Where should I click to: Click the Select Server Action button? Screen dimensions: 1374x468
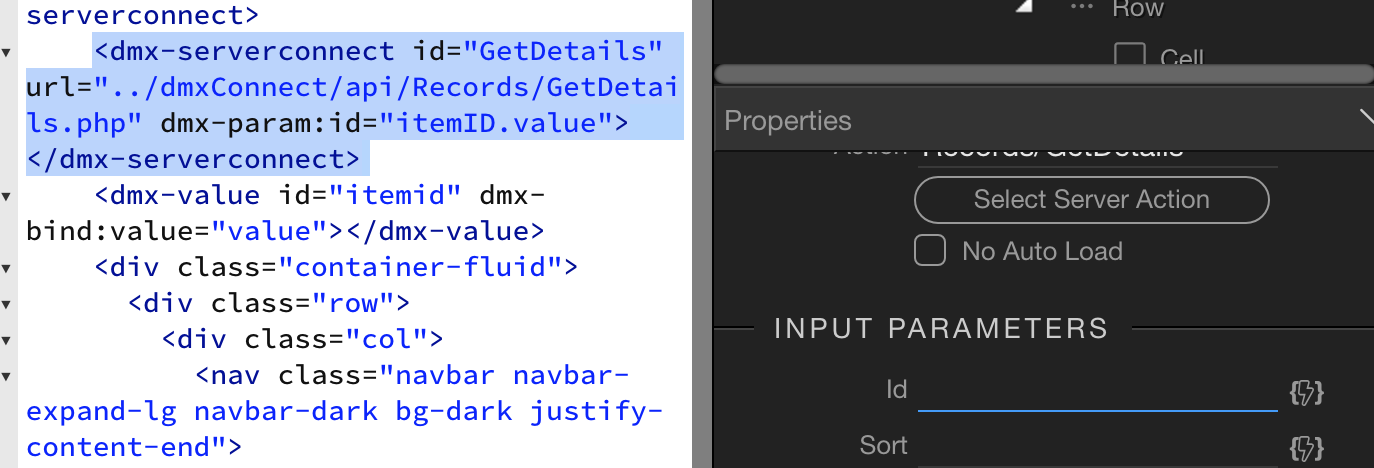[x=1092, y=199]
